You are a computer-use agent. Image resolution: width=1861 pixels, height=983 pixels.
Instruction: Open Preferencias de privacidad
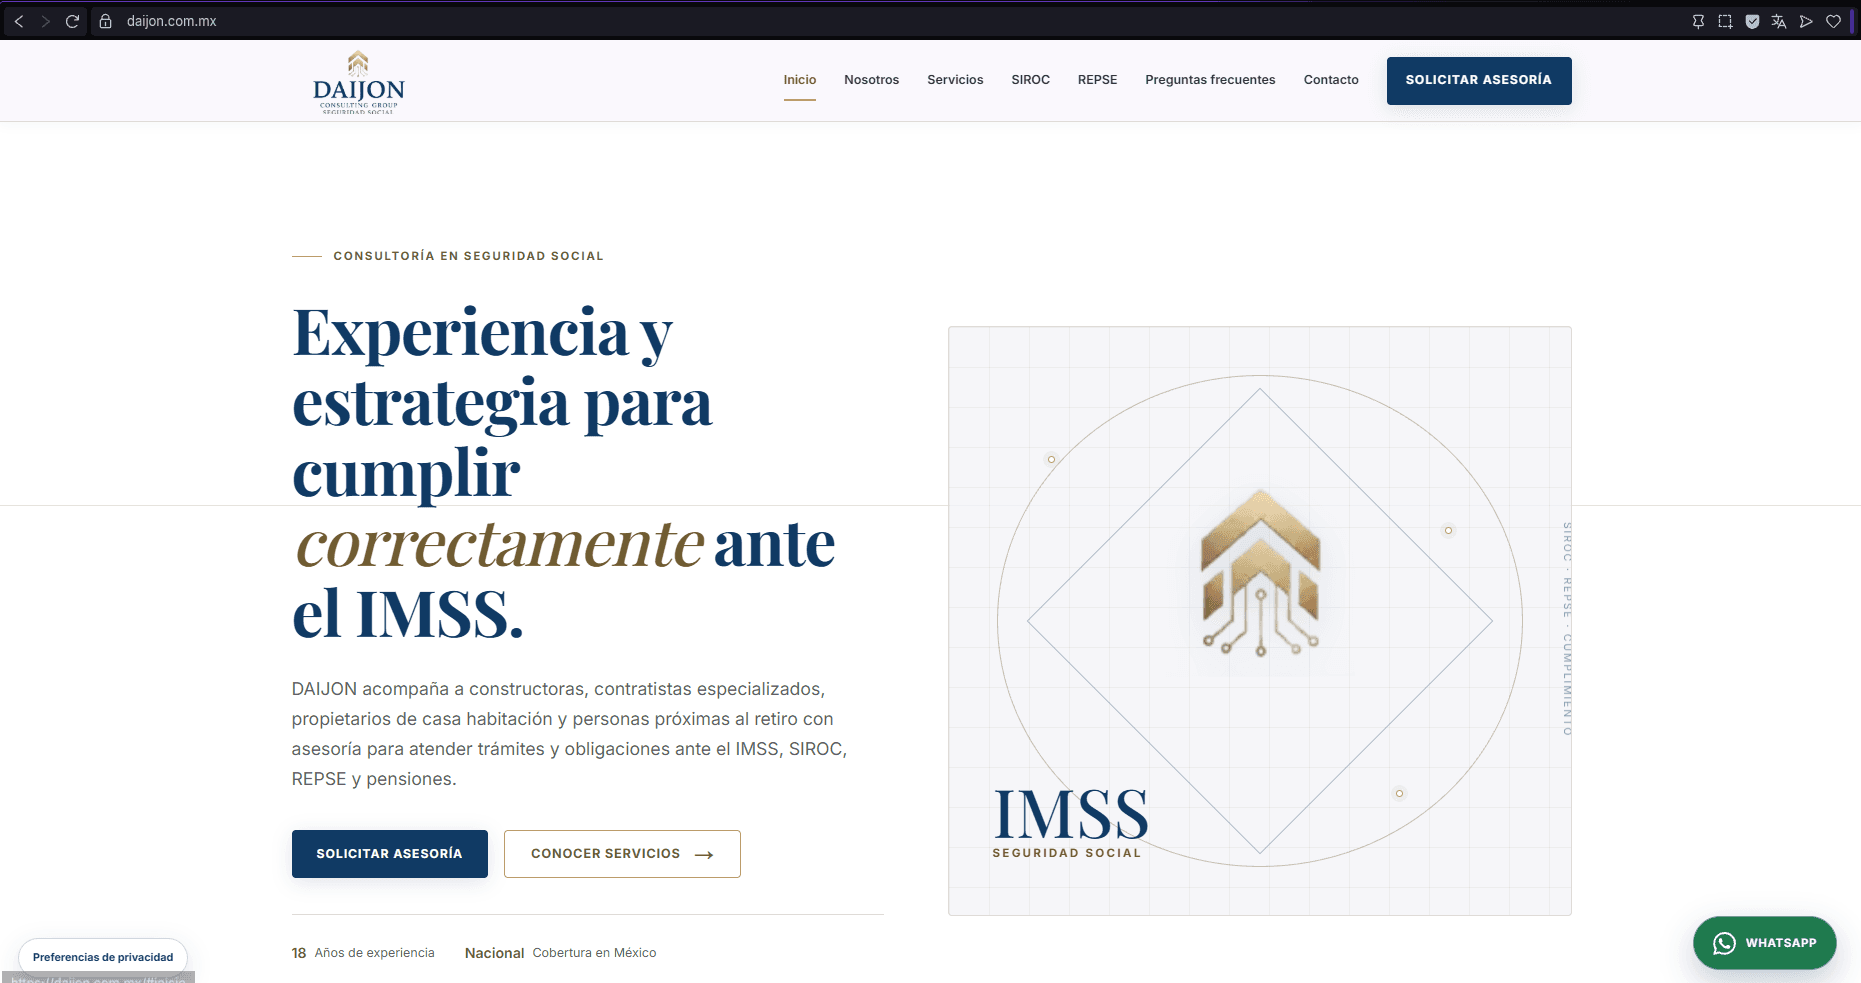pyautogui.click(x=103, y=957)
